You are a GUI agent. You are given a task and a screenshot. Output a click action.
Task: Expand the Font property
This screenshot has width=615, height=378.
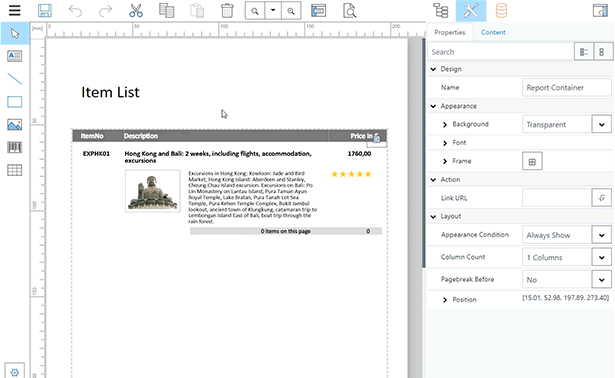tap(445, 143)
